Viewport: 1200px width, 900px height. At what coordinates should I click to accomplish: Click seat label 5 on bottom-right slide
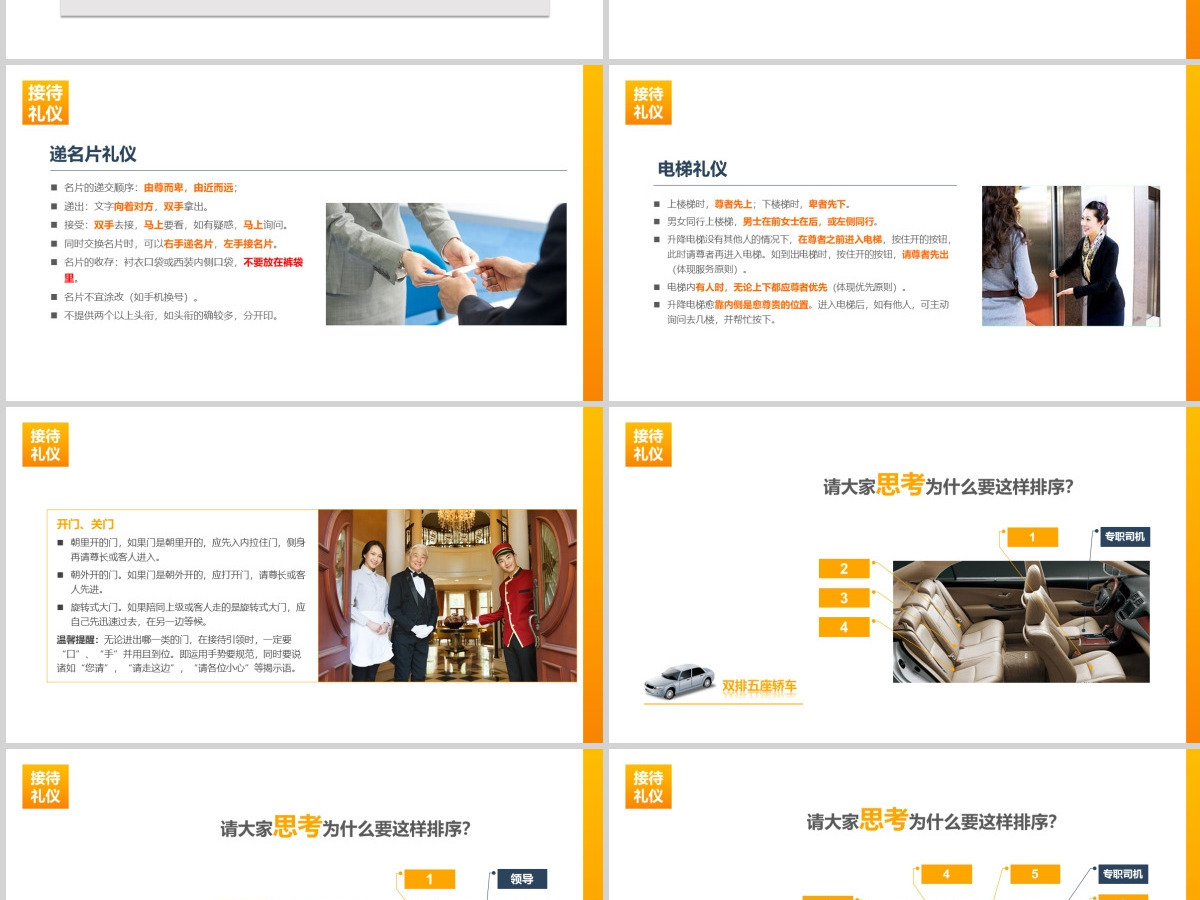(x=1035, y=874)
